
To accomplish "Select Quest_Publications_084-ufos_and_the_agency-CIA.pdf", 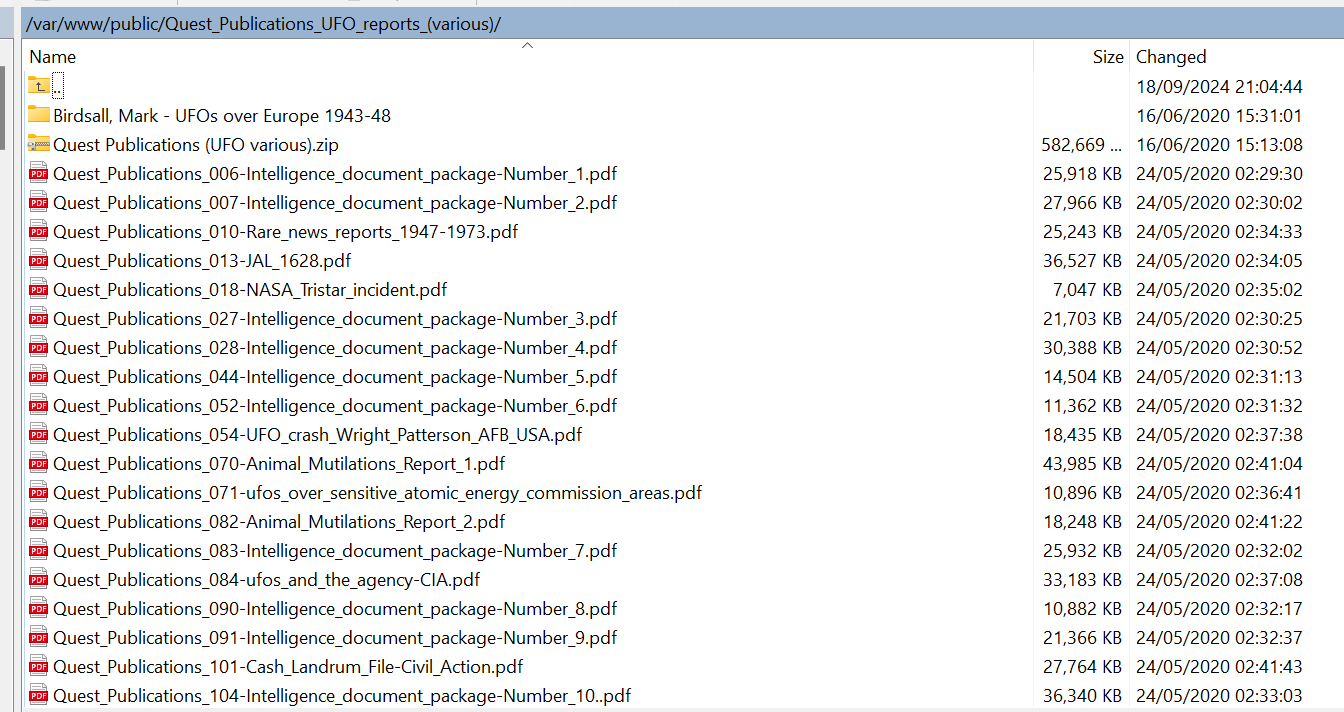I will 267,580.
